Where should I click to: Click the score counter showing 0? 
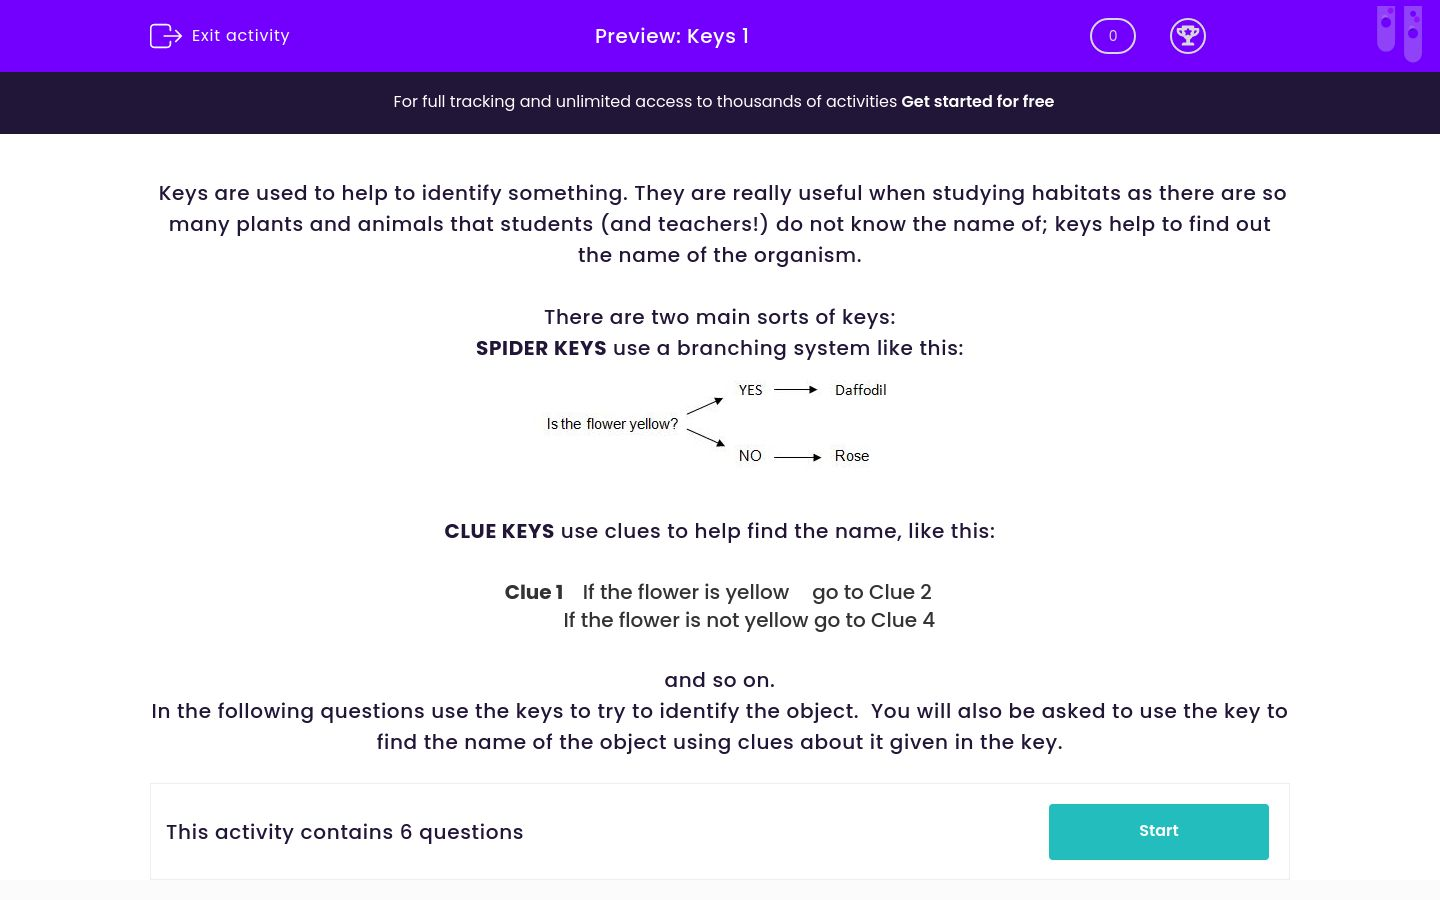[x=1112, y=36]
